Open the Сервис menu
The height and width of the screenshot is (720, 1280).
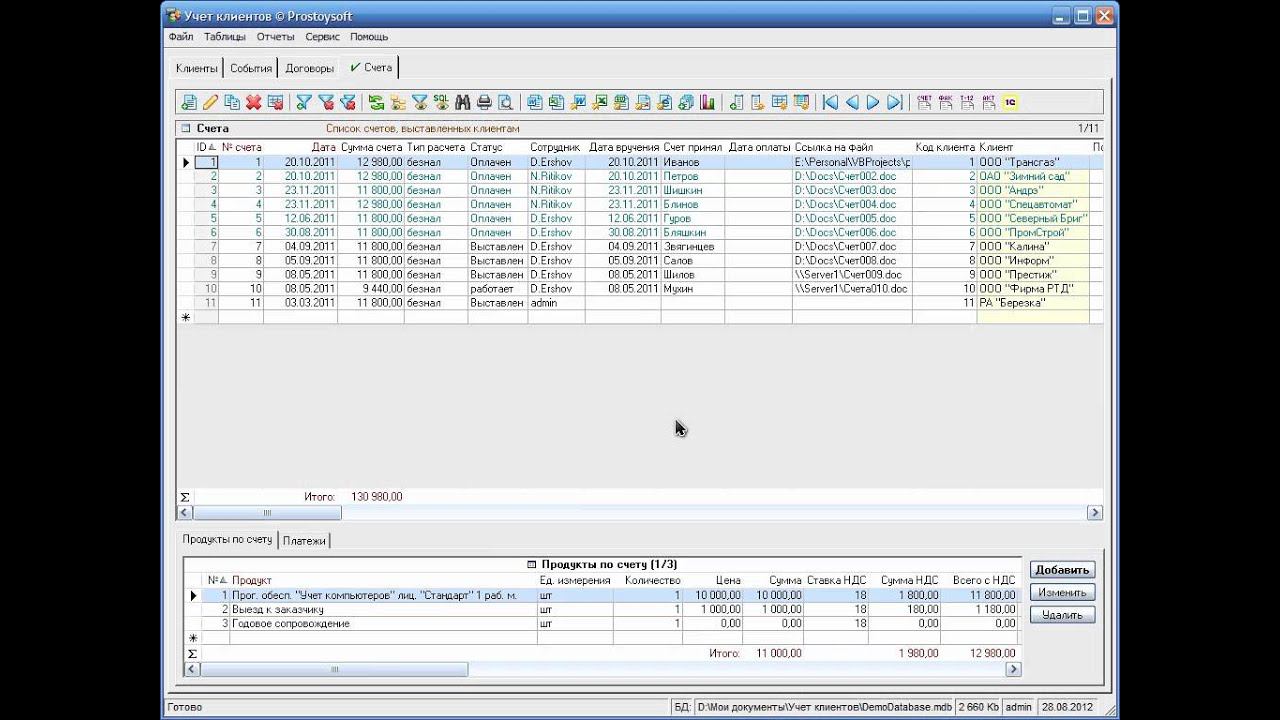tap(322, 37)
